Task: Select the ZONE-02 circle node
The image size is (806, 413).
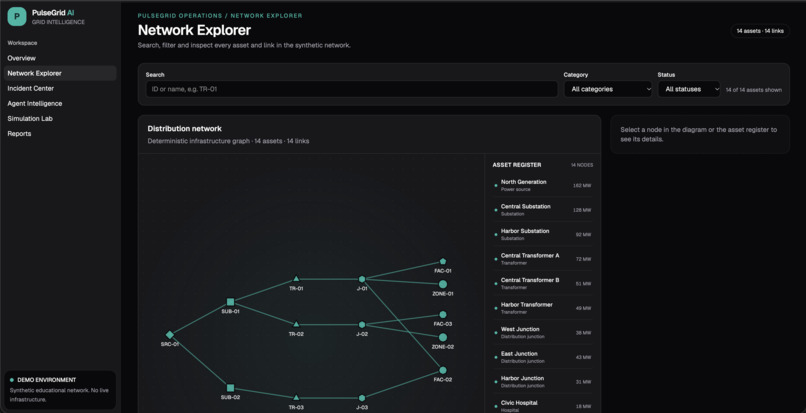Action: point(443,337)
